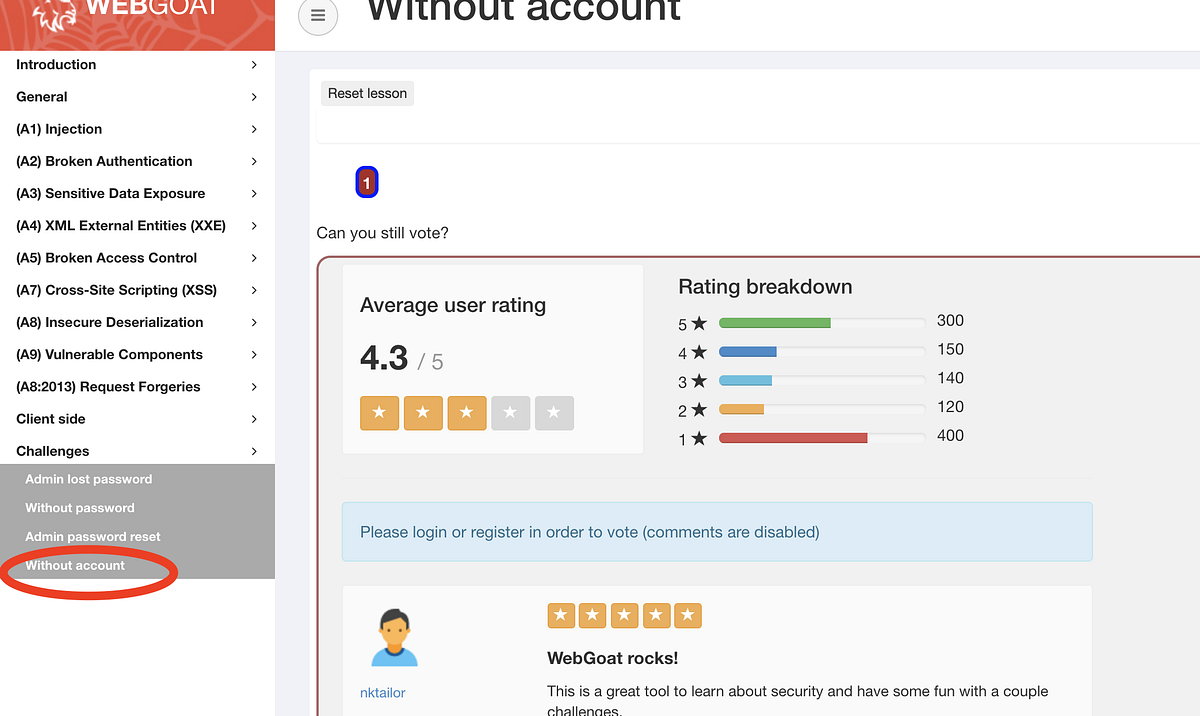Open the (A2) Broken Authentication section
The height and width of the screenshot is (716, 1200).
(104, 161)
